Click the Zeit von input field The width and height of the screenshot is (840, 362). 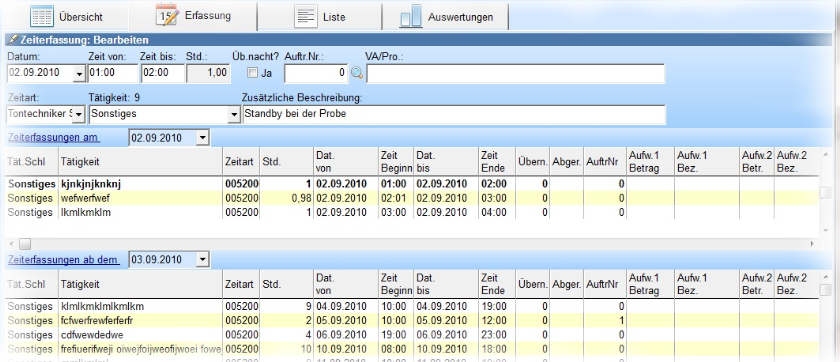(x=113, y=73)
